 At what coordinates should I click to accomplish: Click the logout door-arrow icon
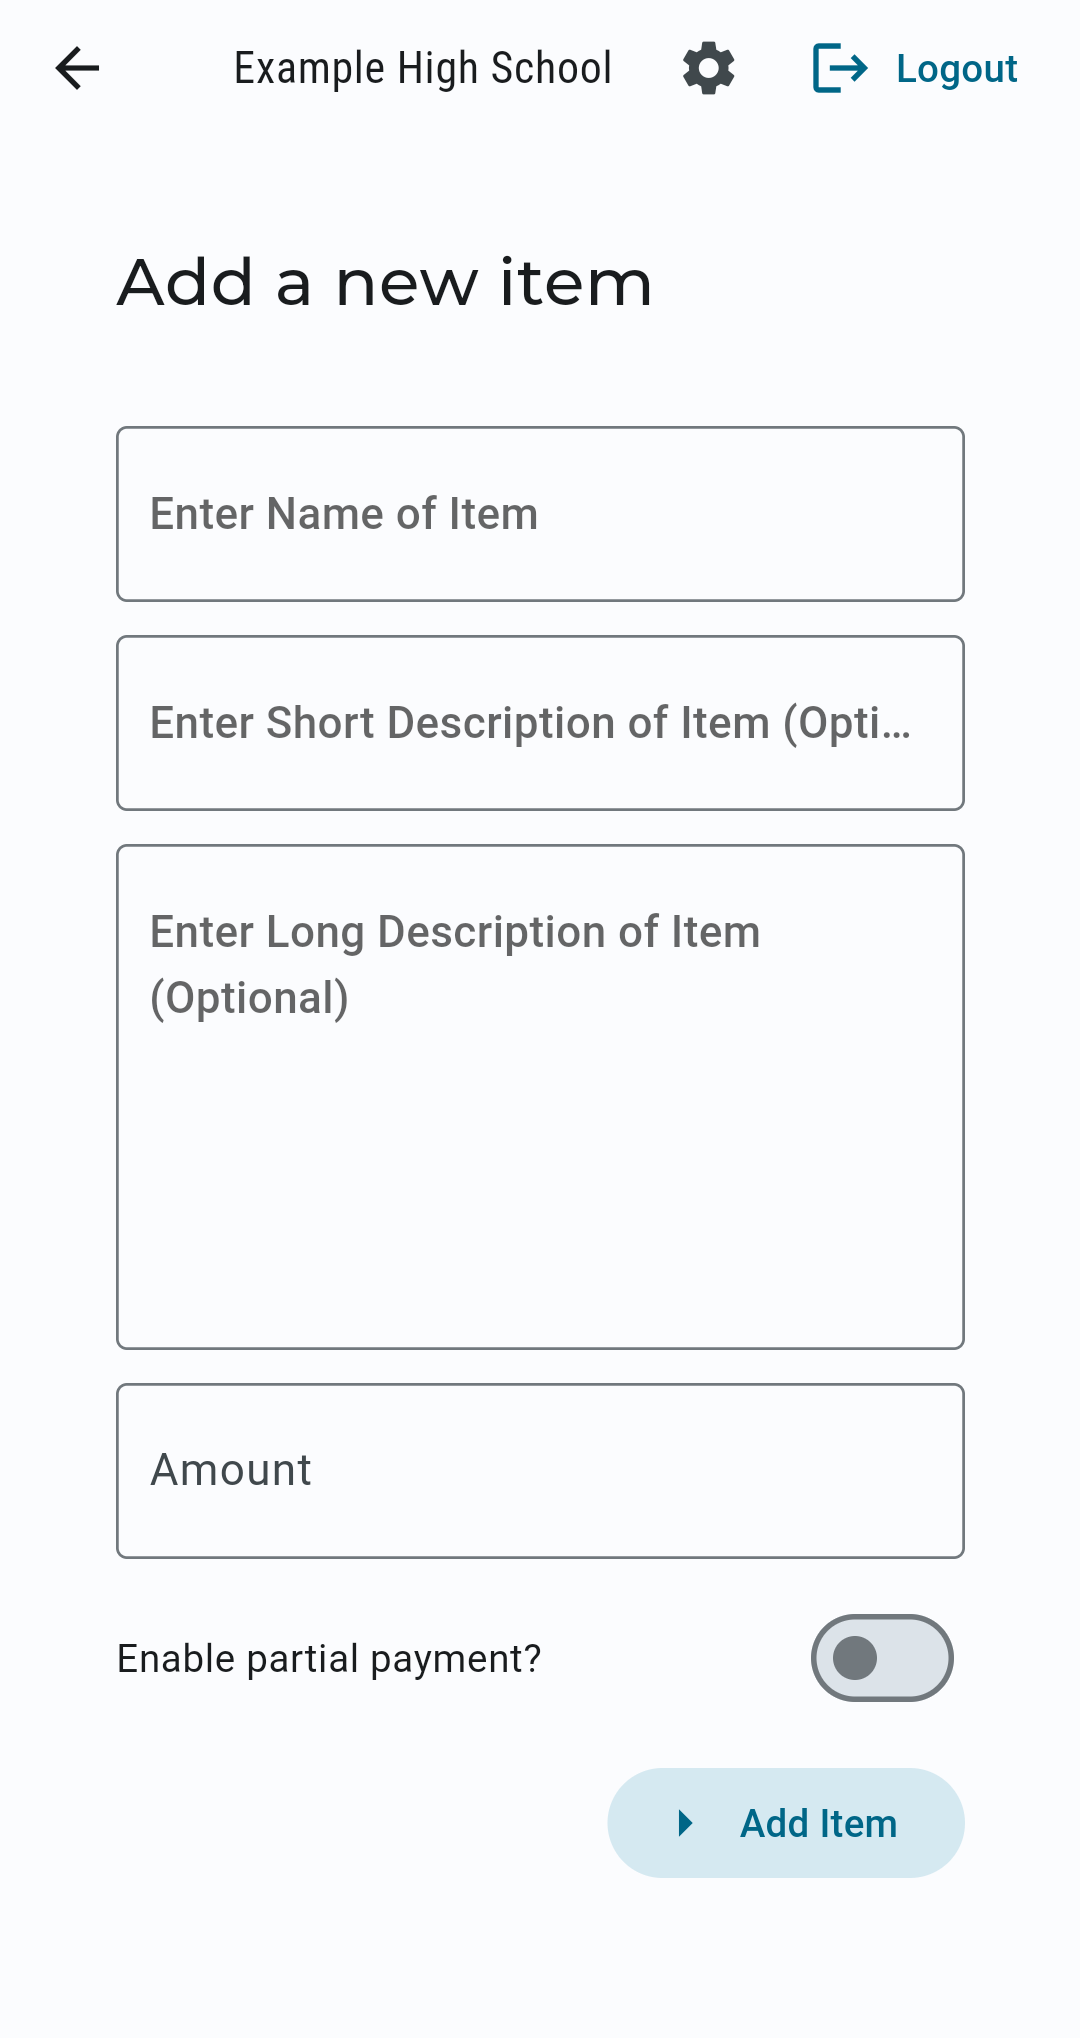pyautogui.click(x=840, y=68)
